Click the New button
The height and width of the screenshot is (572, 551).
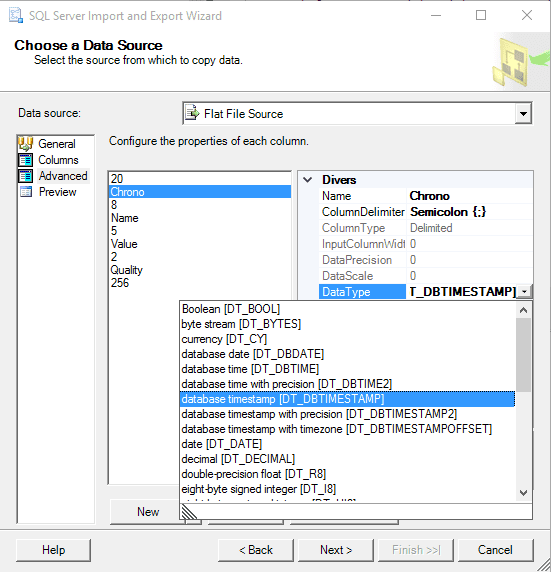point(148,511)
